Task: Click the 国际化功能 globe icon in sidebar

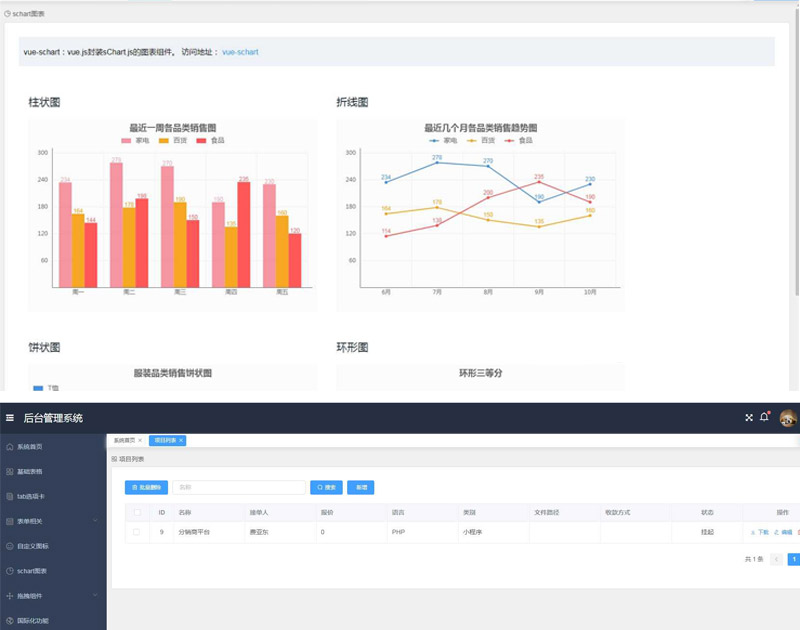Action: point(10,621)
